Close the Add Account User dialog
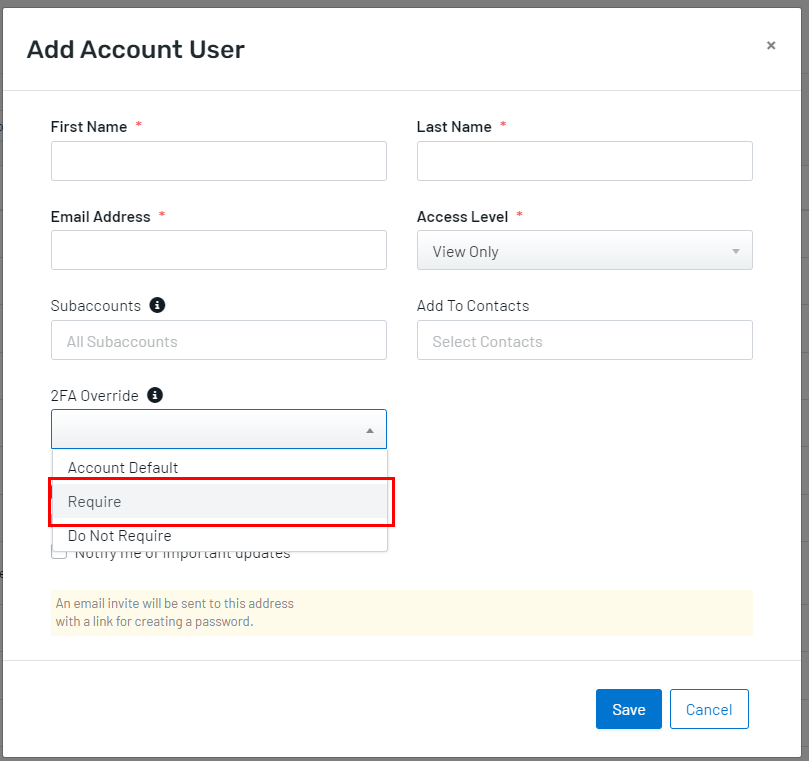Image resolution: width=809 pixels, height=761 pixels. pyautogui.click(x=771, y=46)
